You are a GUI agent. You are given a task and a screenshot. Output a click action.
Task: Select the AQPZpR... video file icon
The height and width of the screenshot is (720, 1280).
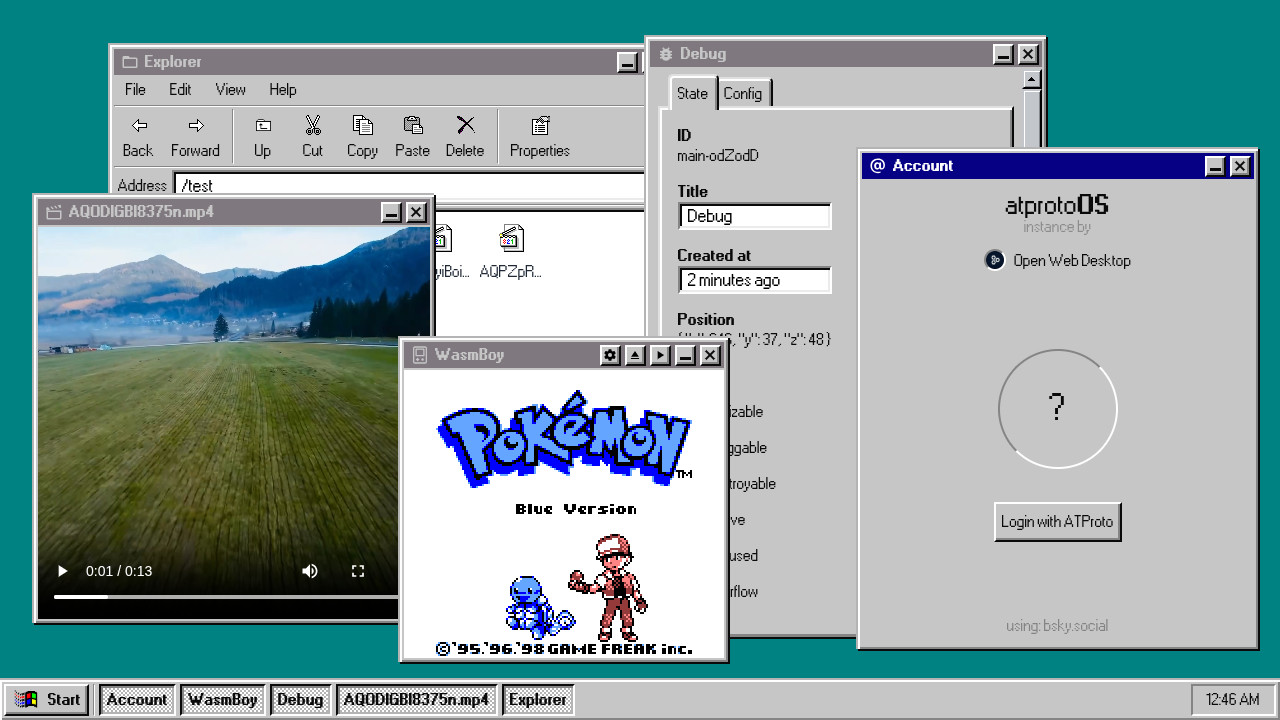tap(511, 238)
